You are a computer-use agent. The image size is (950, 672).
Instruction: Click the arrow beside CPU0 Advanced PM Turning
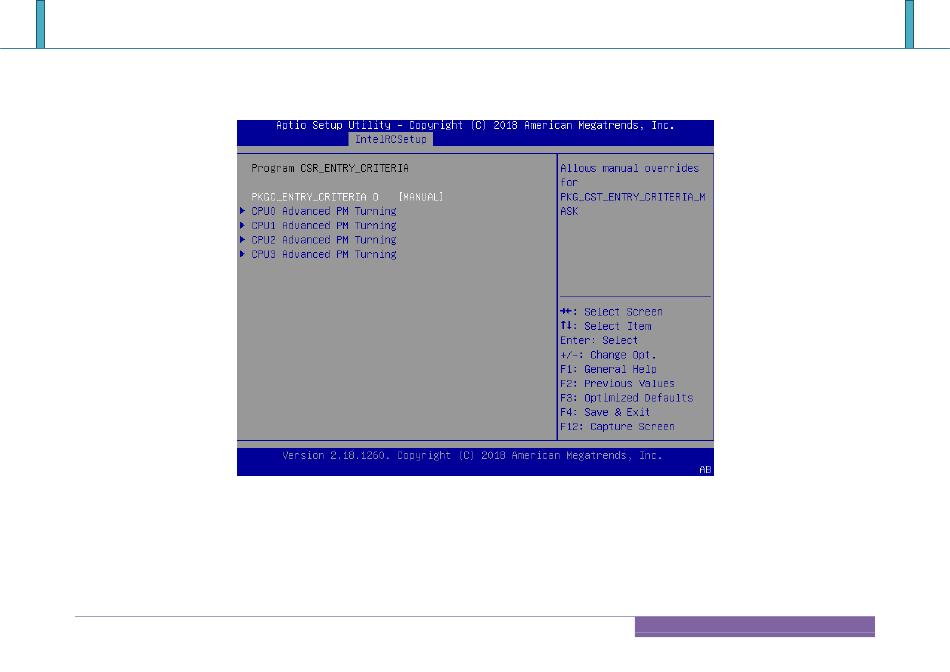[x=242, y=212]
